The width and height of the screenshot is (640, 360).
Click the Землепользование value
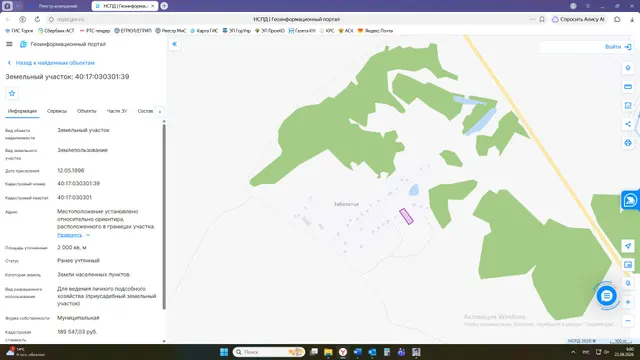coord(82,150)
